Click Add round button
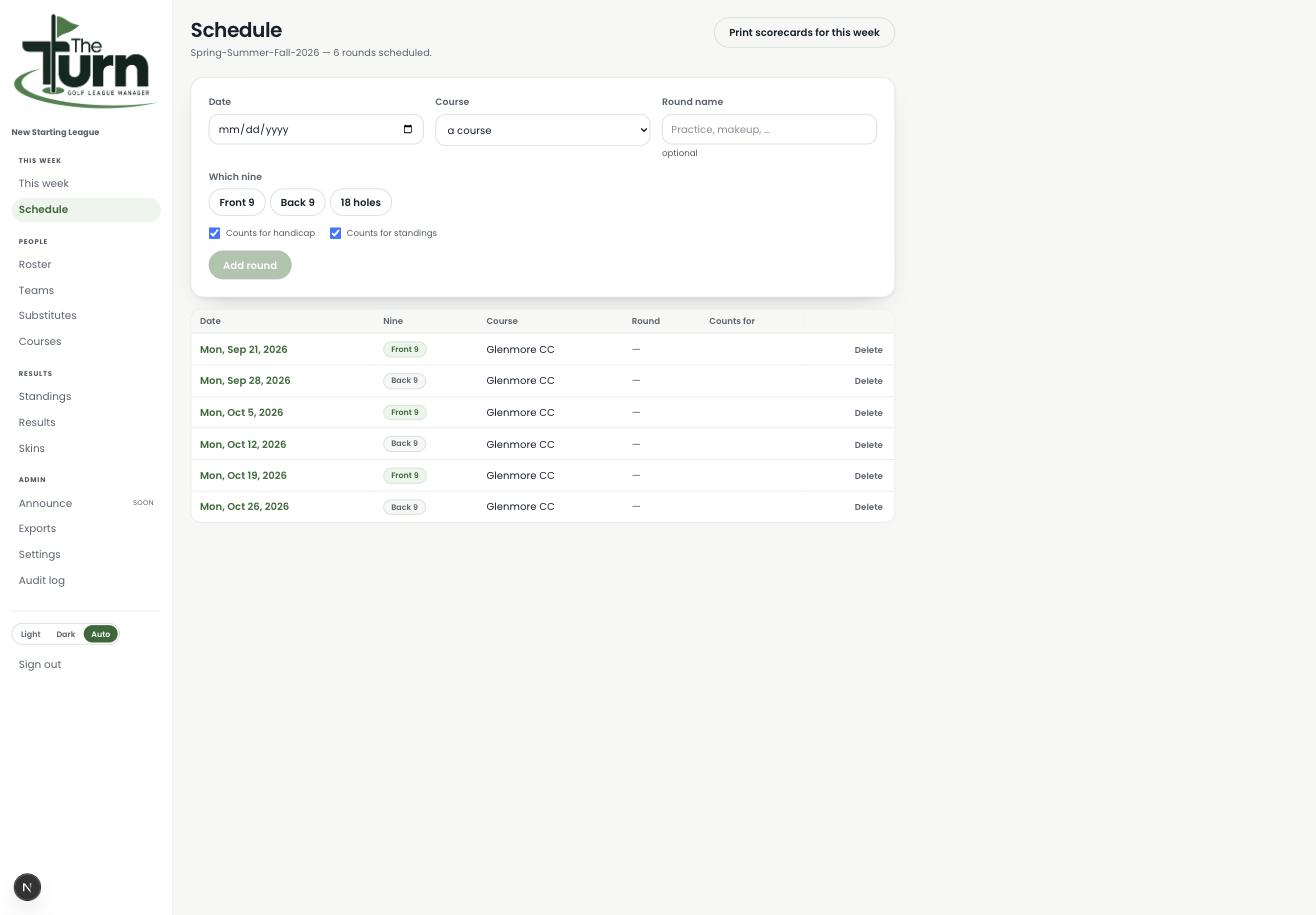The image size is (1316, 915). (250, 265)
